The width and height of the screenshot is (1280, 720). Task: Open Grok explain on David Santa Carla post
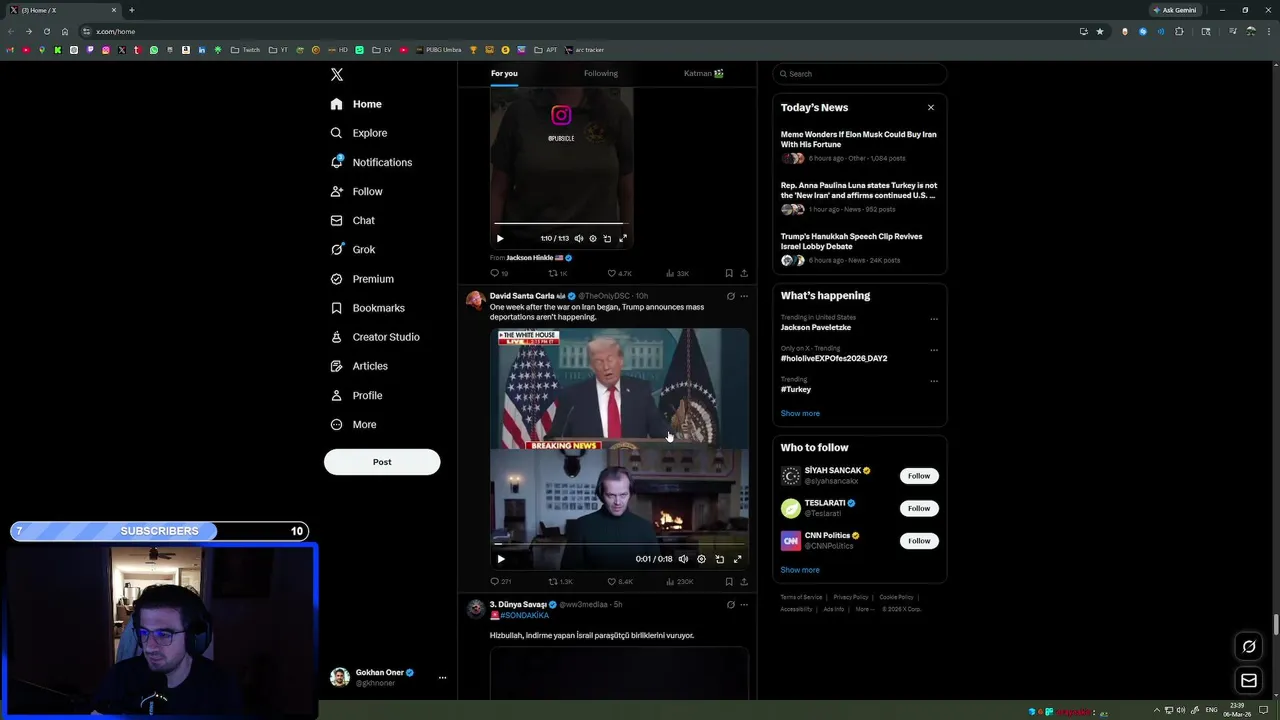point(730,296)
